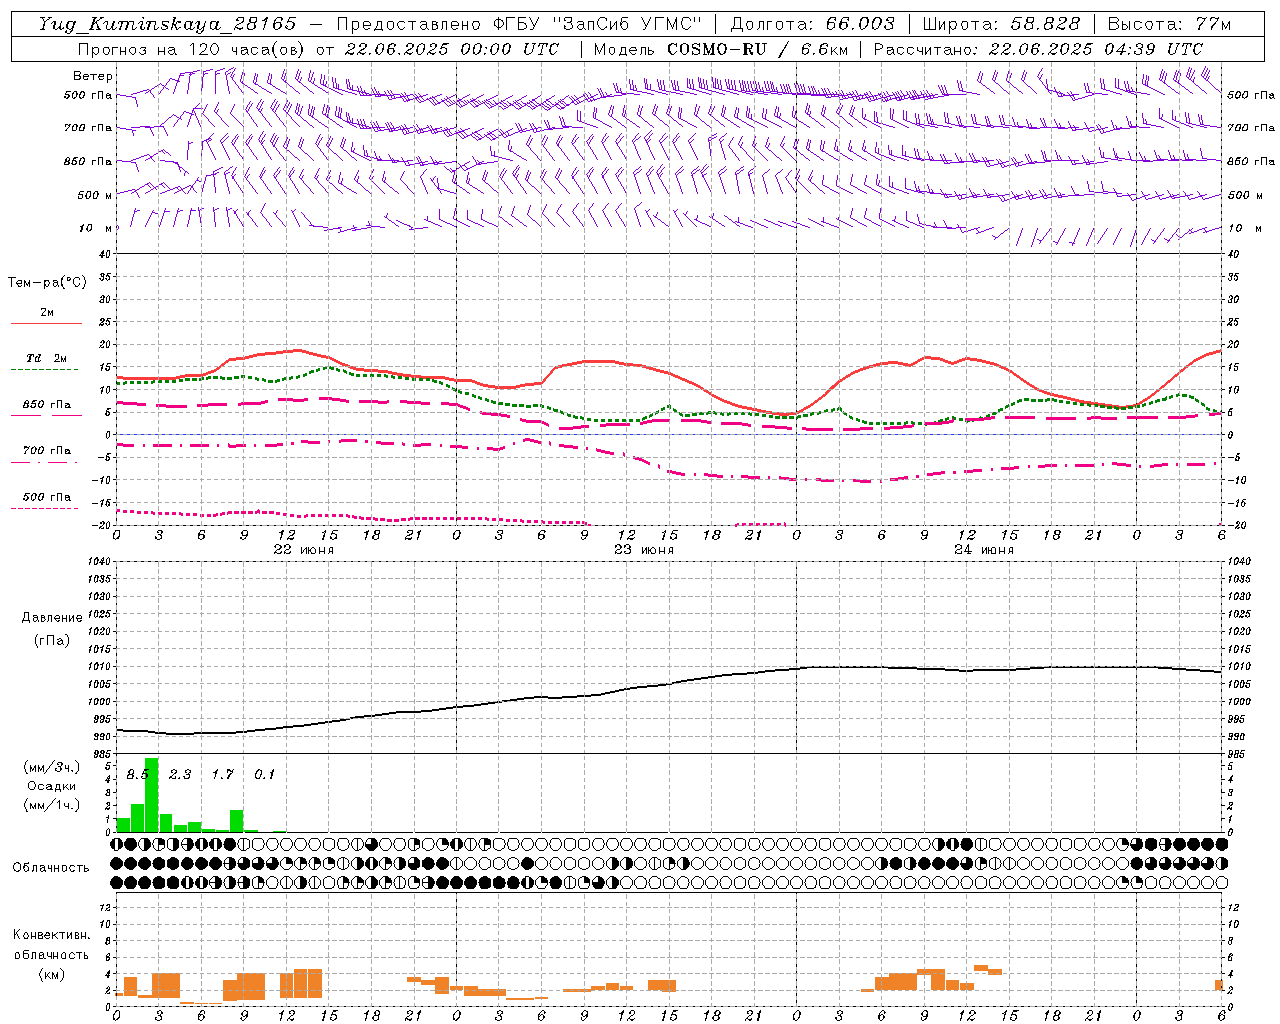1280x1024 pixels.
Task: Click the green dashed sample under Td 2м
Action: (44, 370)
